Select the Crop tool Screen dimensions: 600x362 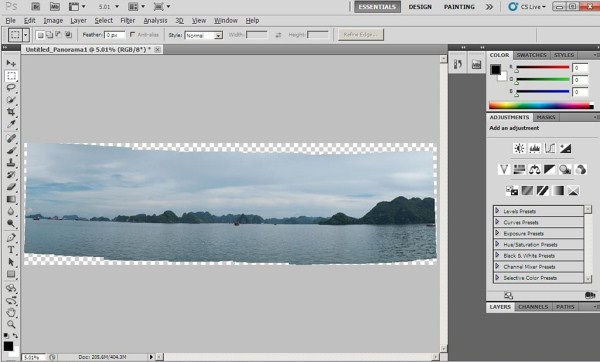[11, 112]
